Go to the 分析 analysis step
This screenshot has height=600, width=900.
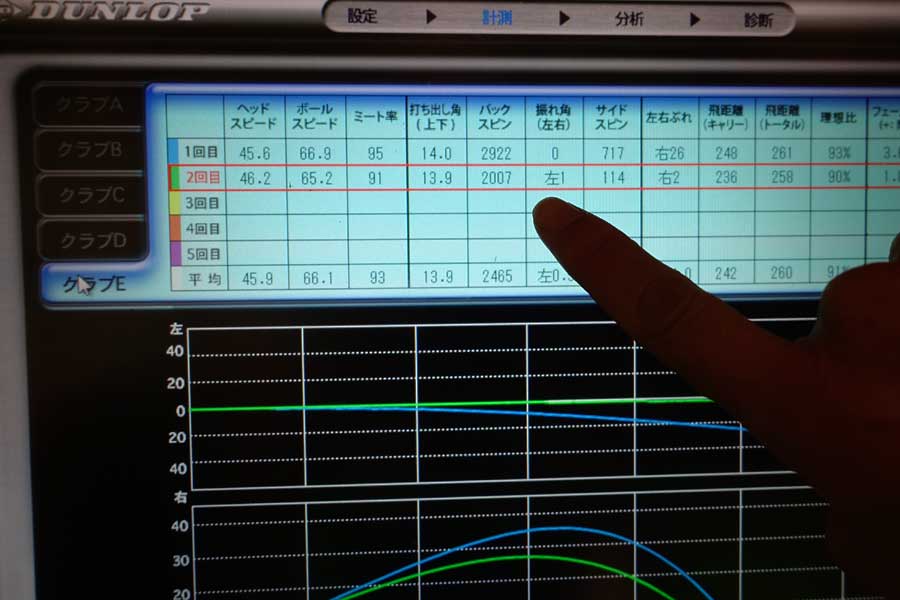(x=630, y=18)
